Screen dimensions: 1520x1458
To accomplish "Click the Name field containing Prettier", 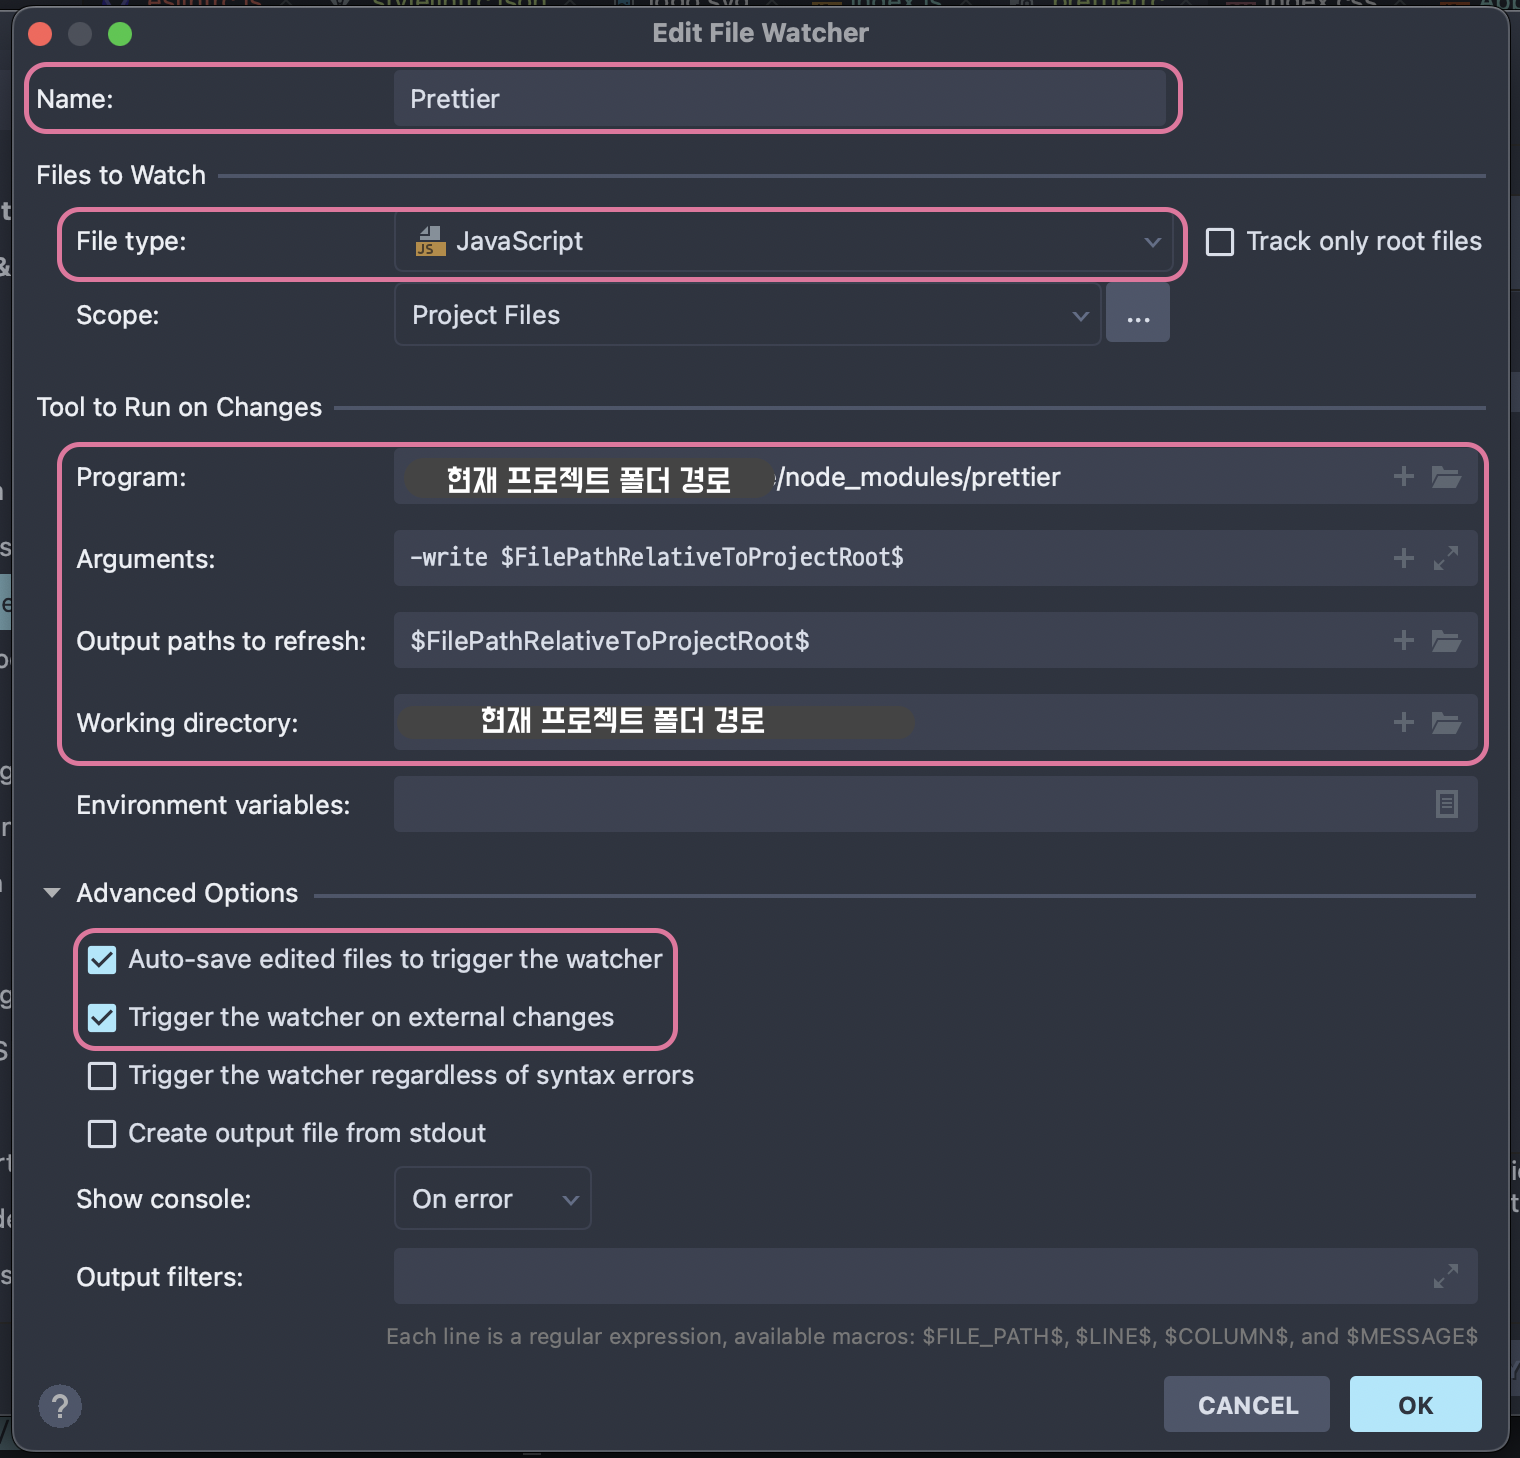I will 780,99.
